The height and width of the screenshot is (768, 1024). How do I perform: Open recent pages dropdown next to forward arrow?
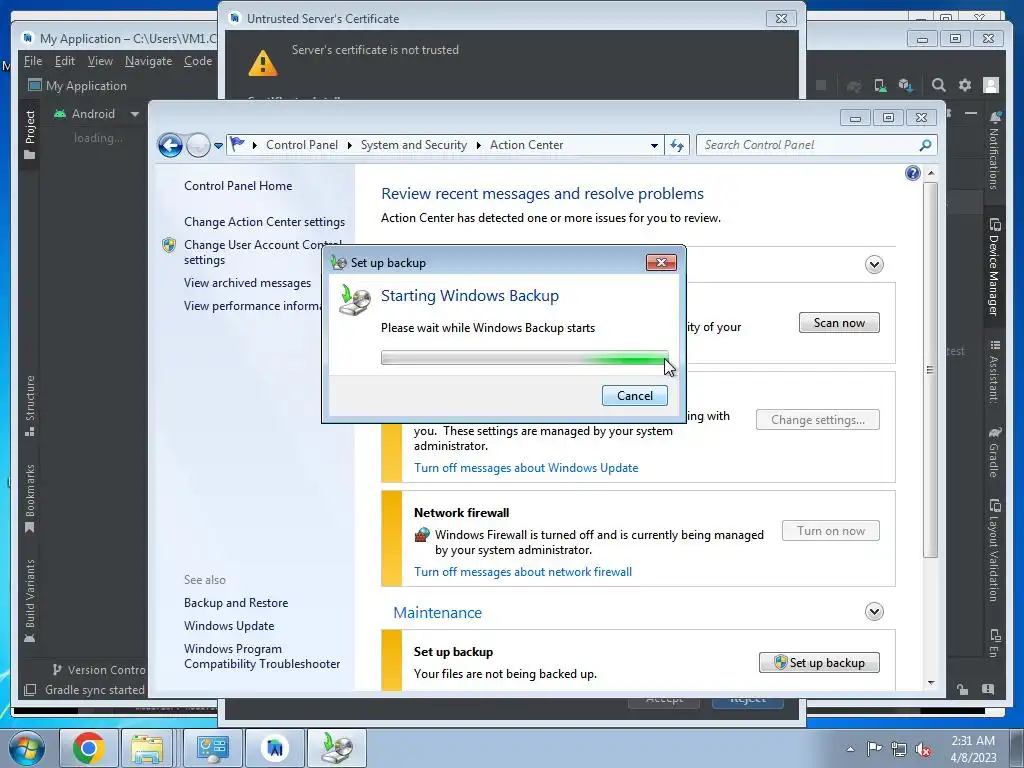(218, 146)
